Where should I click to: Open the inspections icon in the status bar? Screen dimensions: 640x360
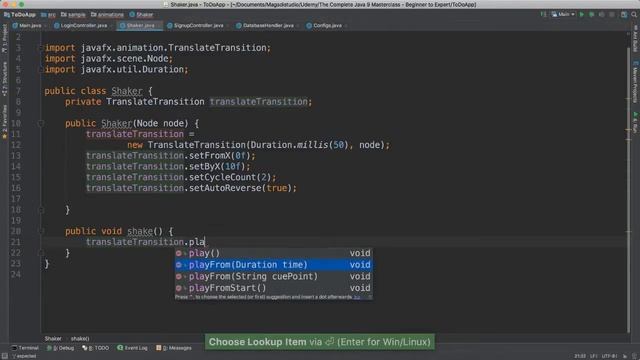(x=634, y=356)
